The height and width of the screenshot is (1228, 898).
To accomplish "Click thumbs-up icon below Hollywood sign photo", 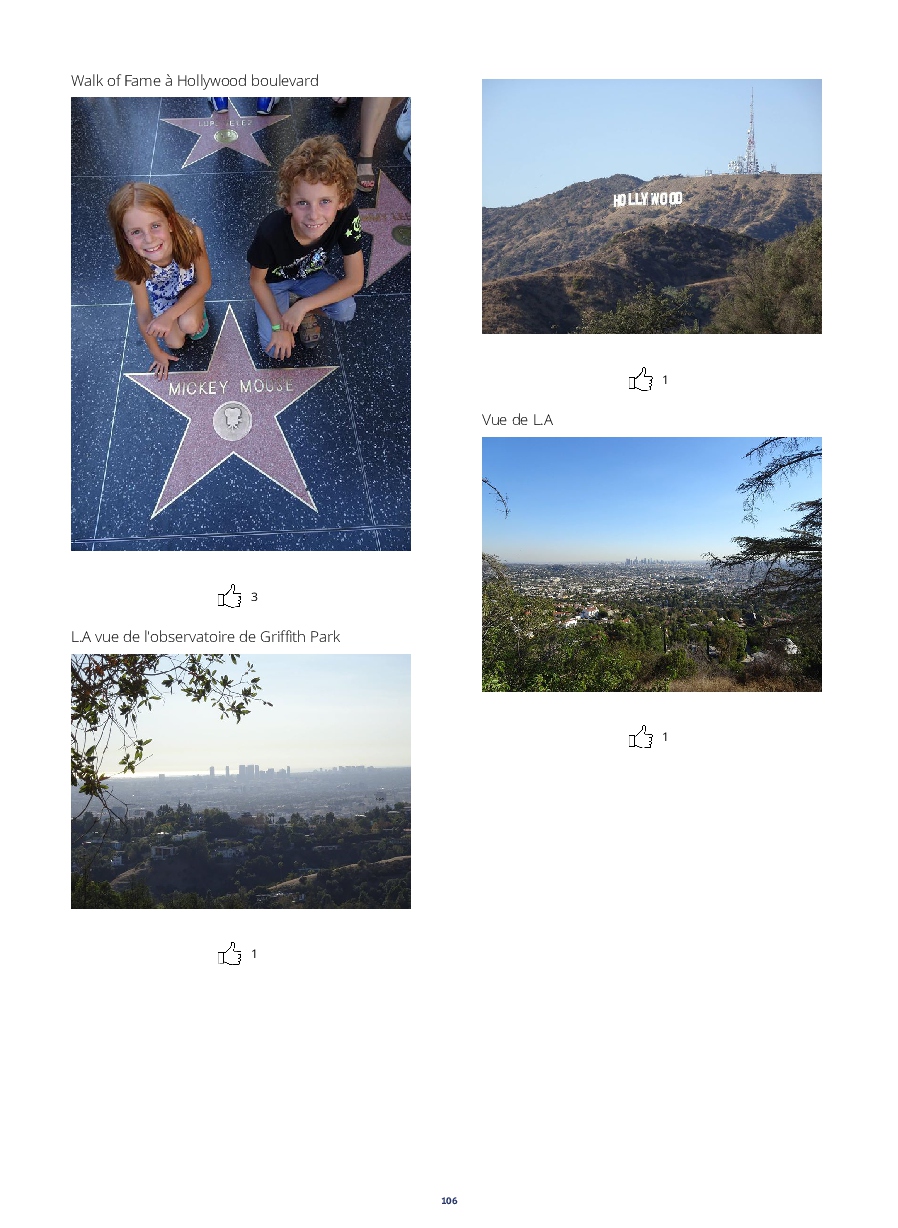I will pos(641,380).
